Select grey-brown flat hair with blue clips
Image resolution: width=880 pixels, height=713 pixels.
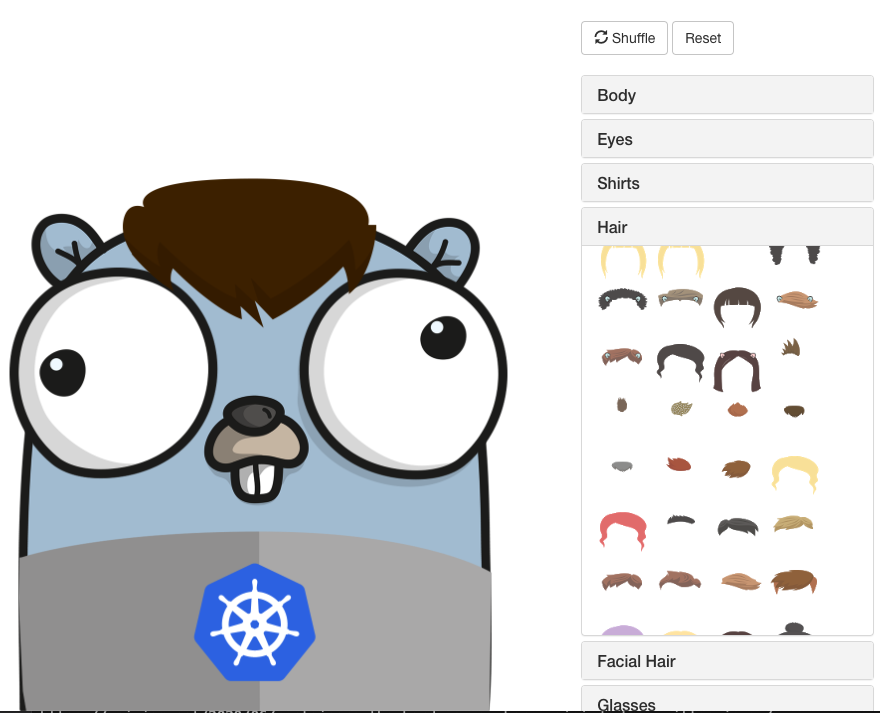(x=680, y=298)
